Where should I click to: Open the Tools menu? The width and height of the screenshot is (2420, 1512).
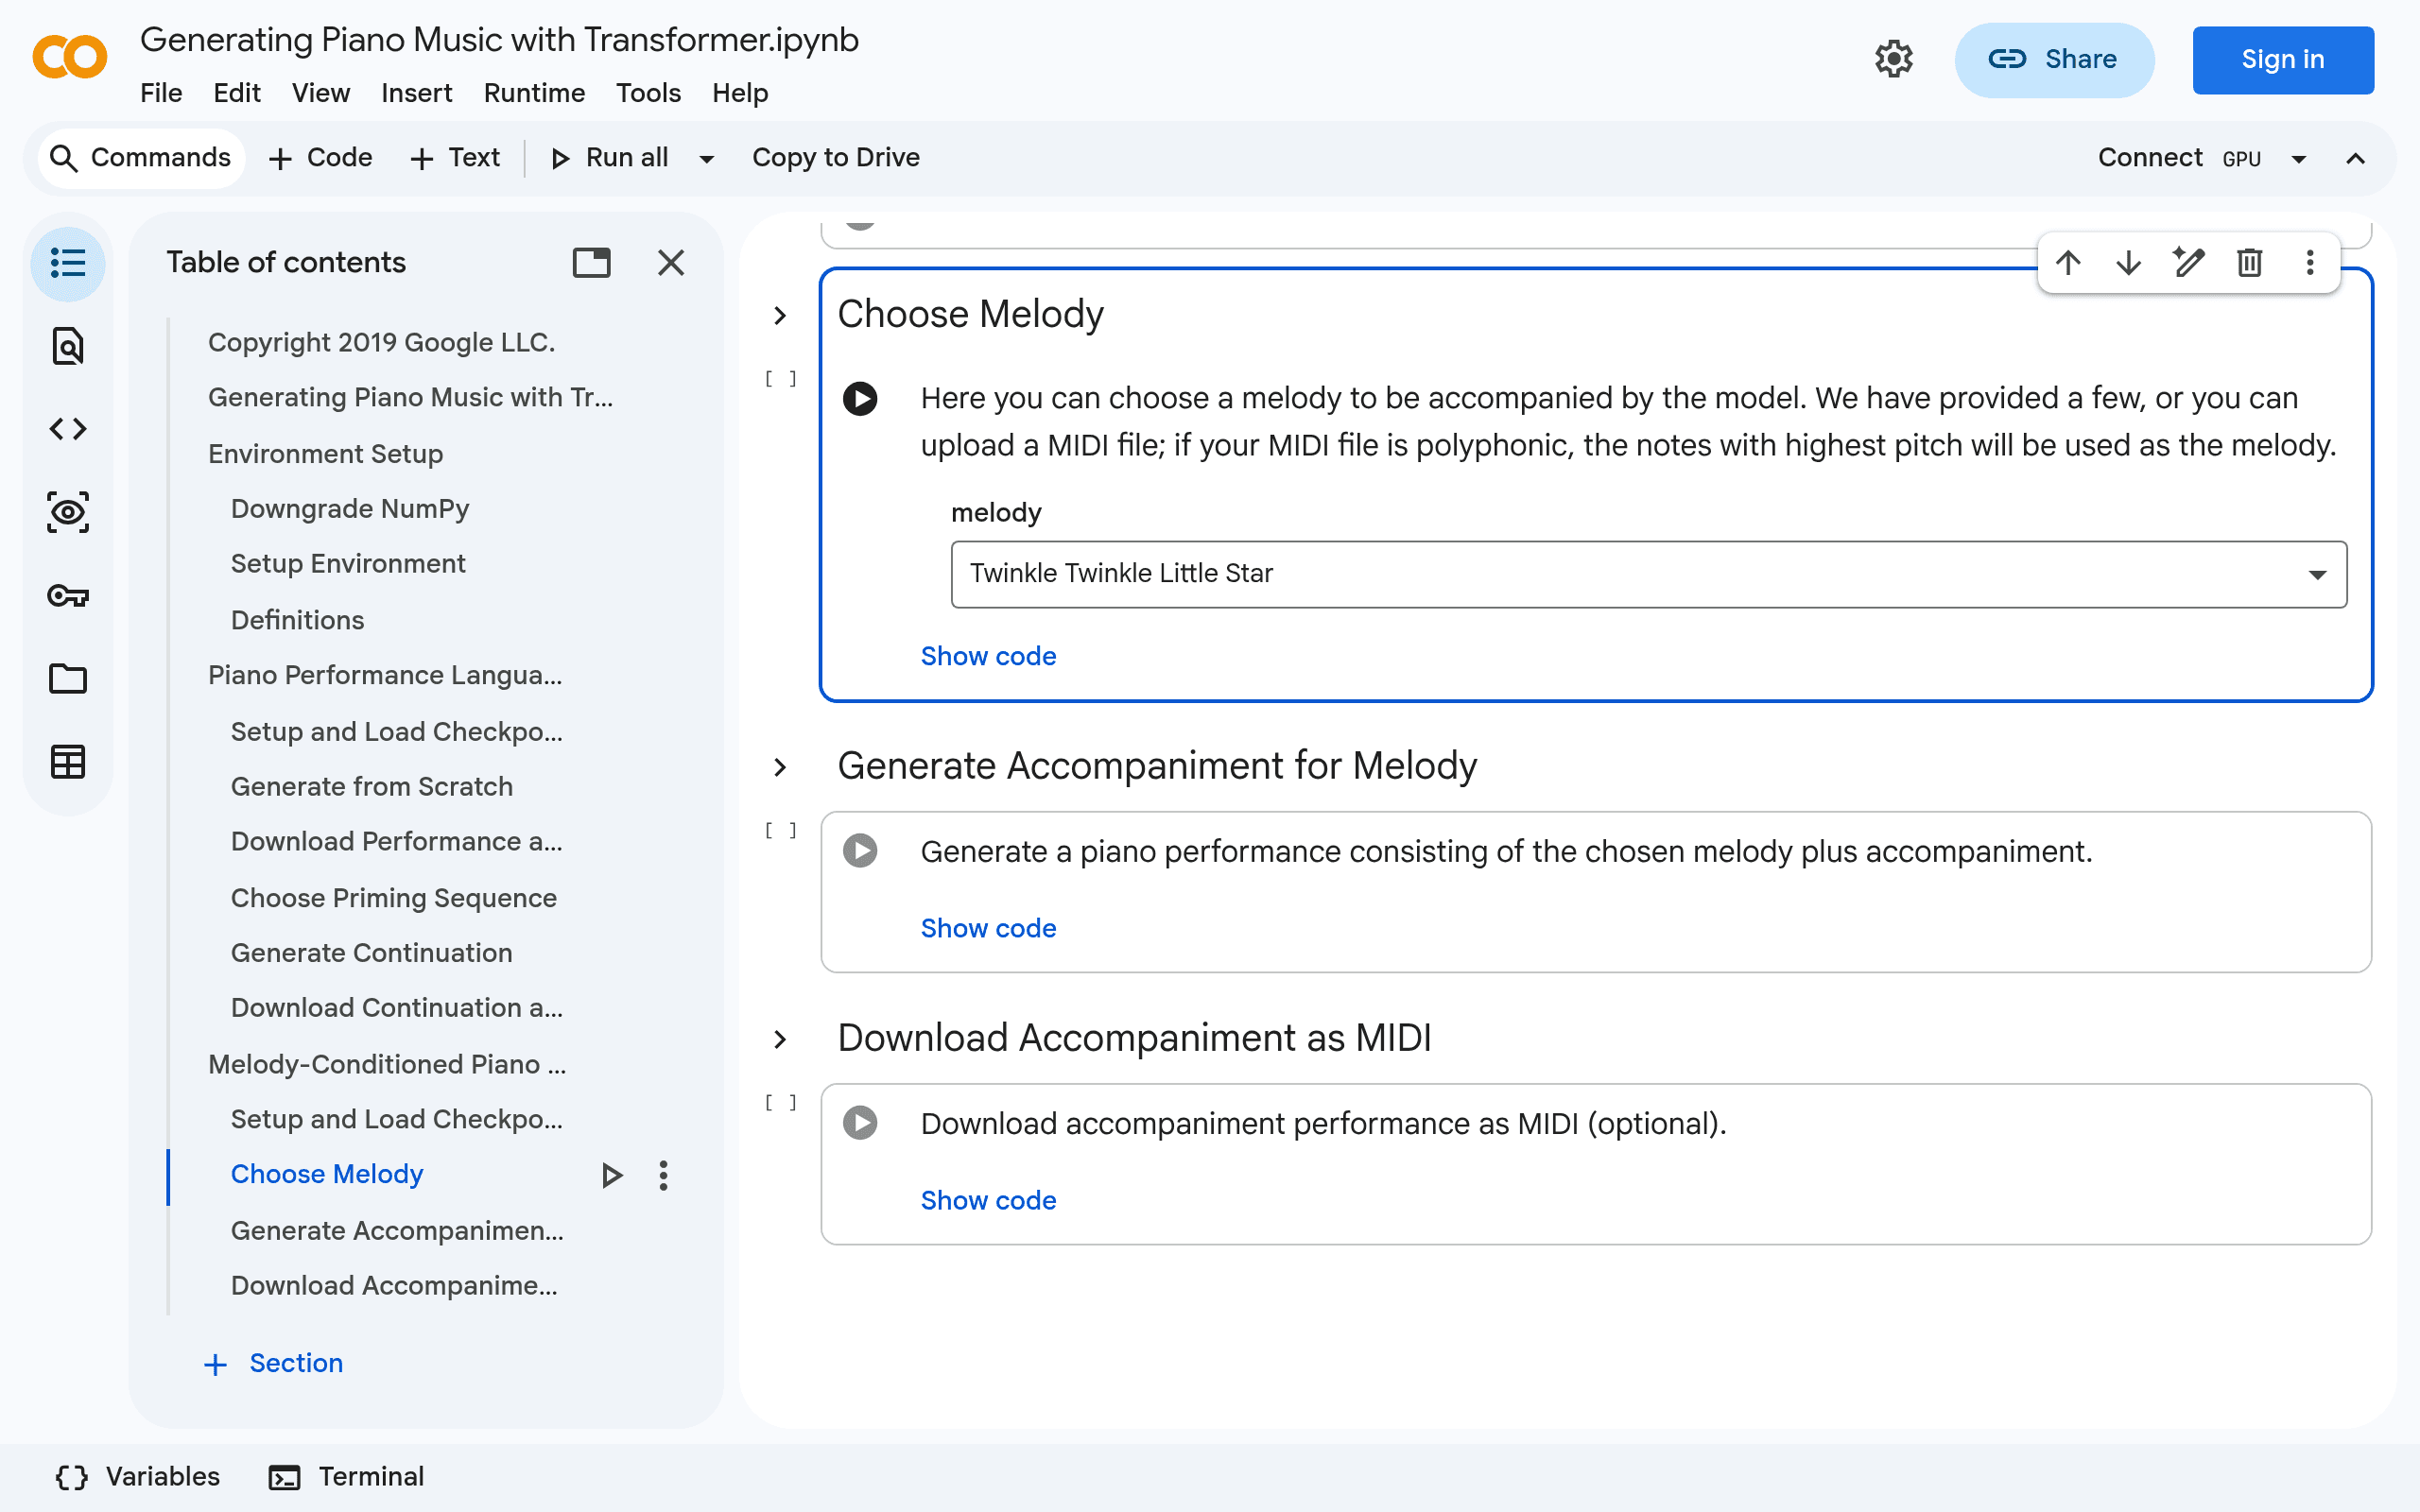(648, 93)
